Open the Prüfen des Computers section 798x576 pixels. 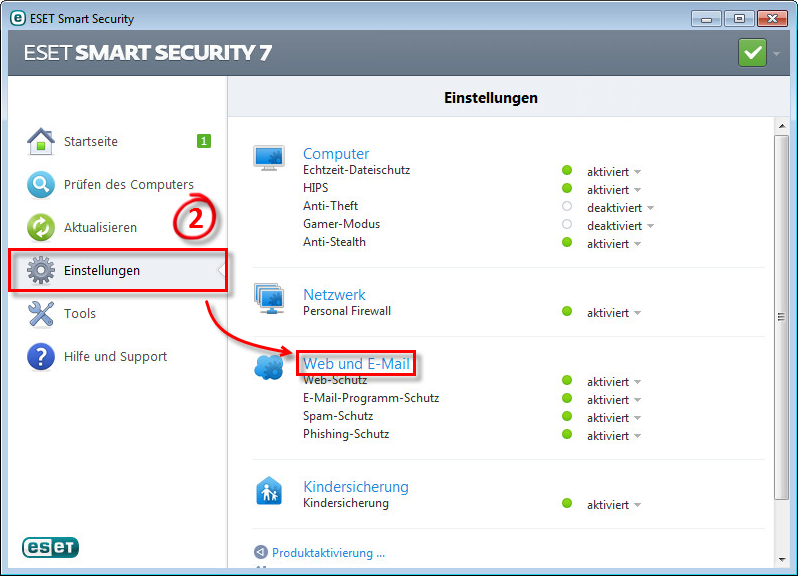coord(128,185)
